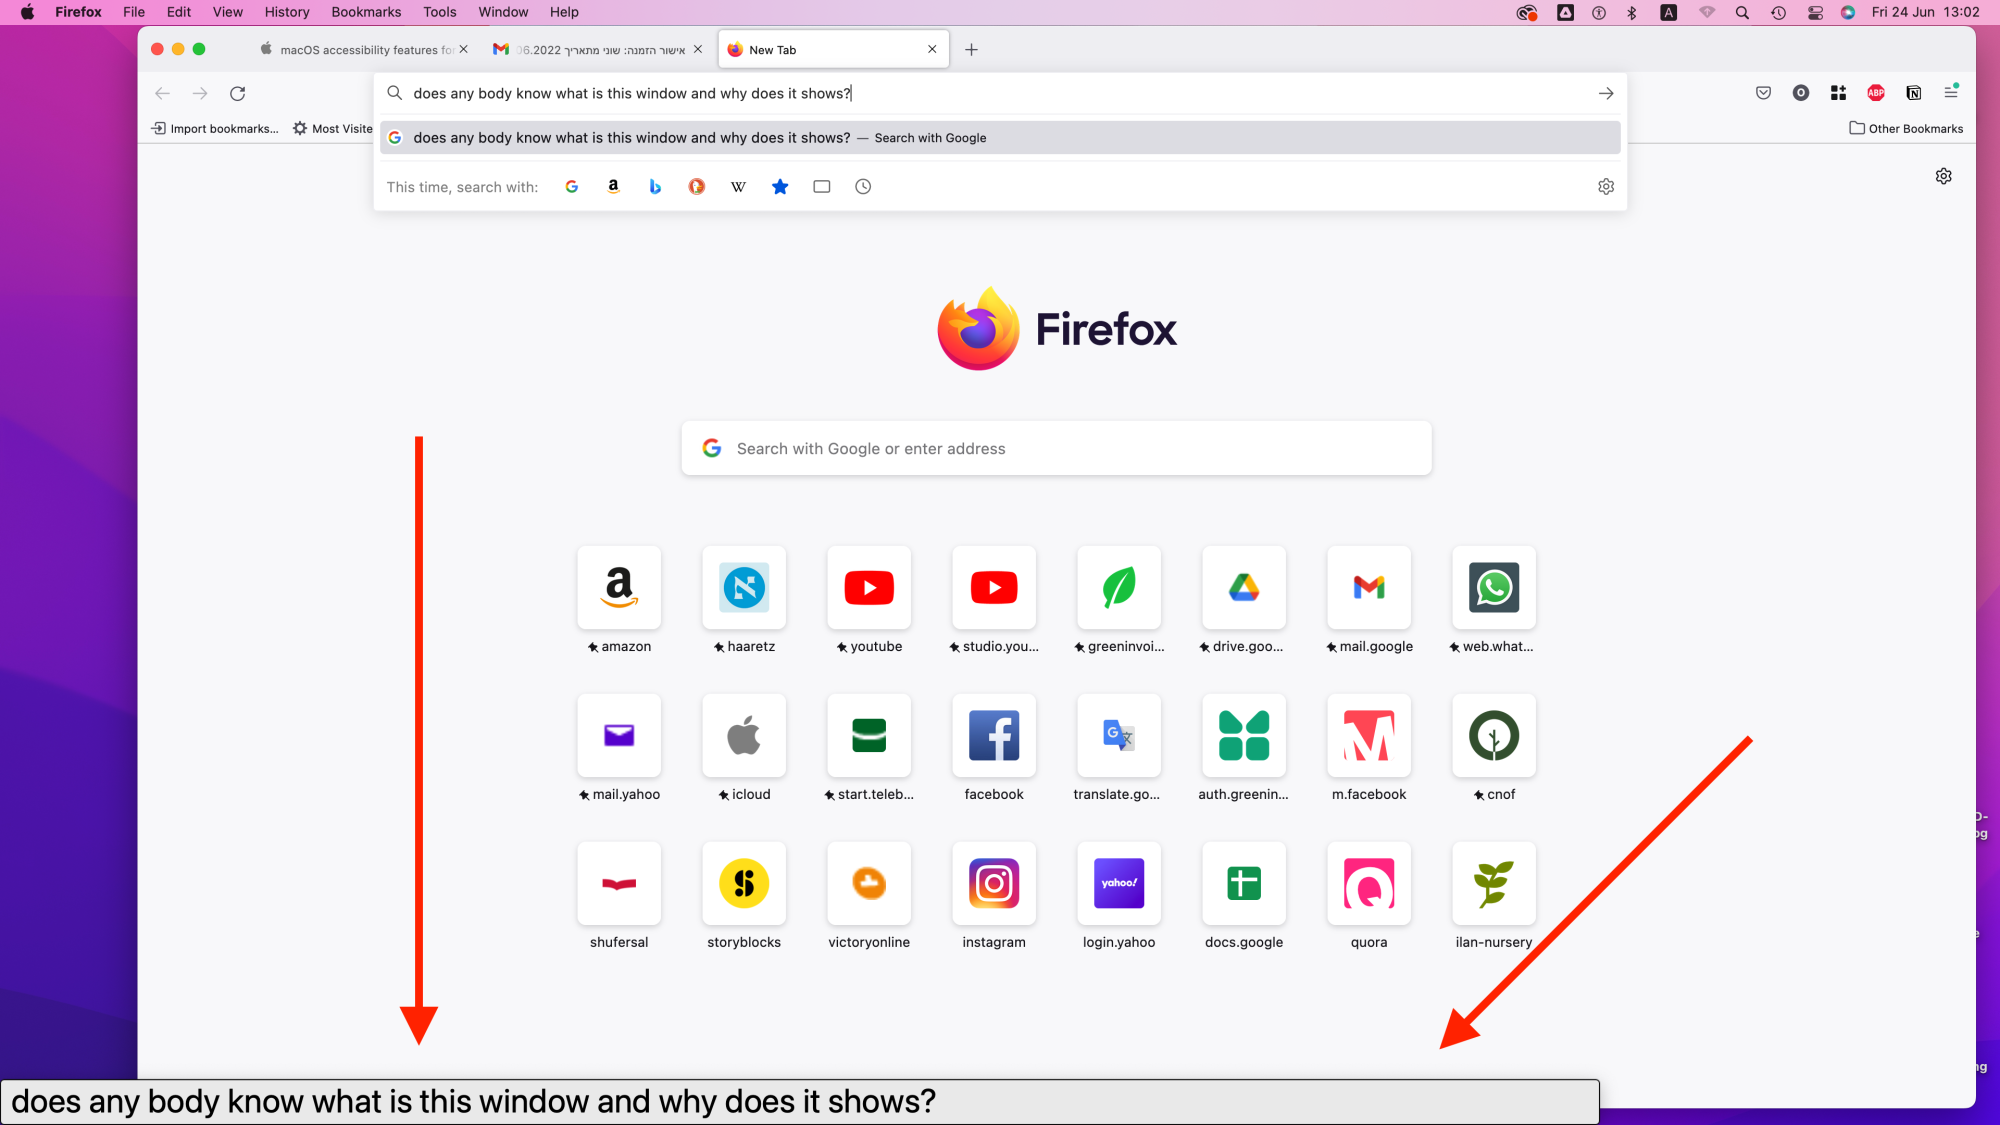Click the Bluetooth menu bar icon

pyautogui.click(x=1632, y=12)
